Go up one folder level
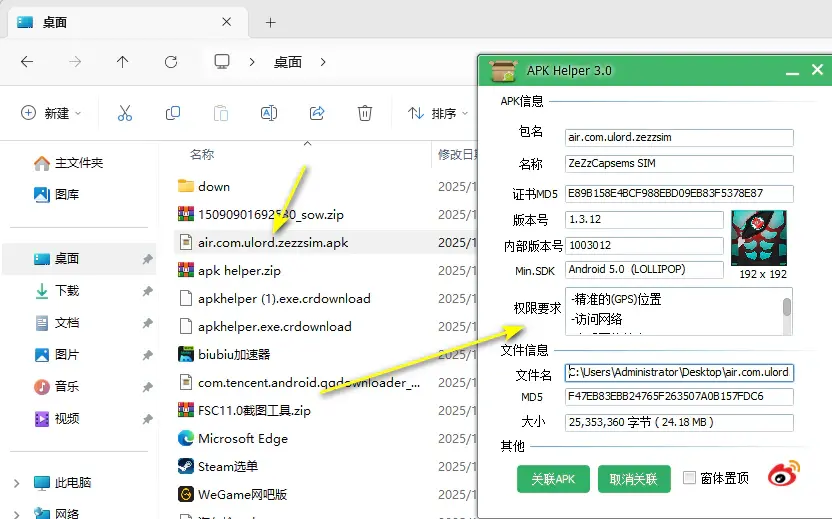Screen dimensions: 832x519 [x=123, y=62]
